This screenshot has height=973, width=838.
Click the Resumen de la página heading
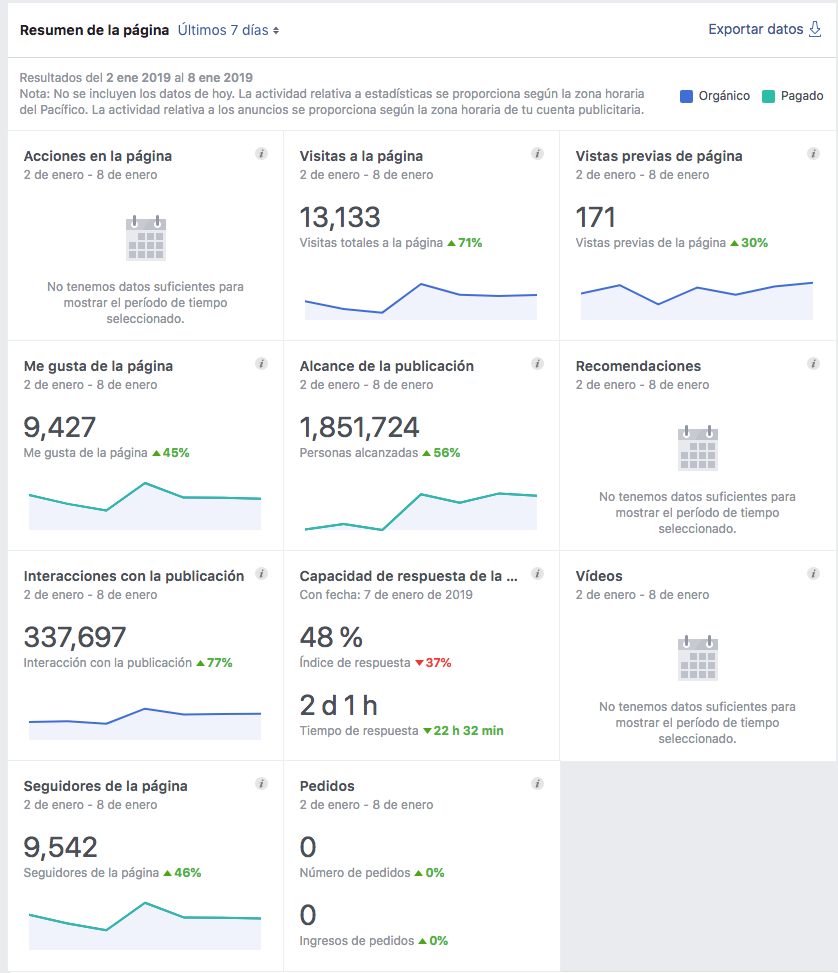point(94,30)
